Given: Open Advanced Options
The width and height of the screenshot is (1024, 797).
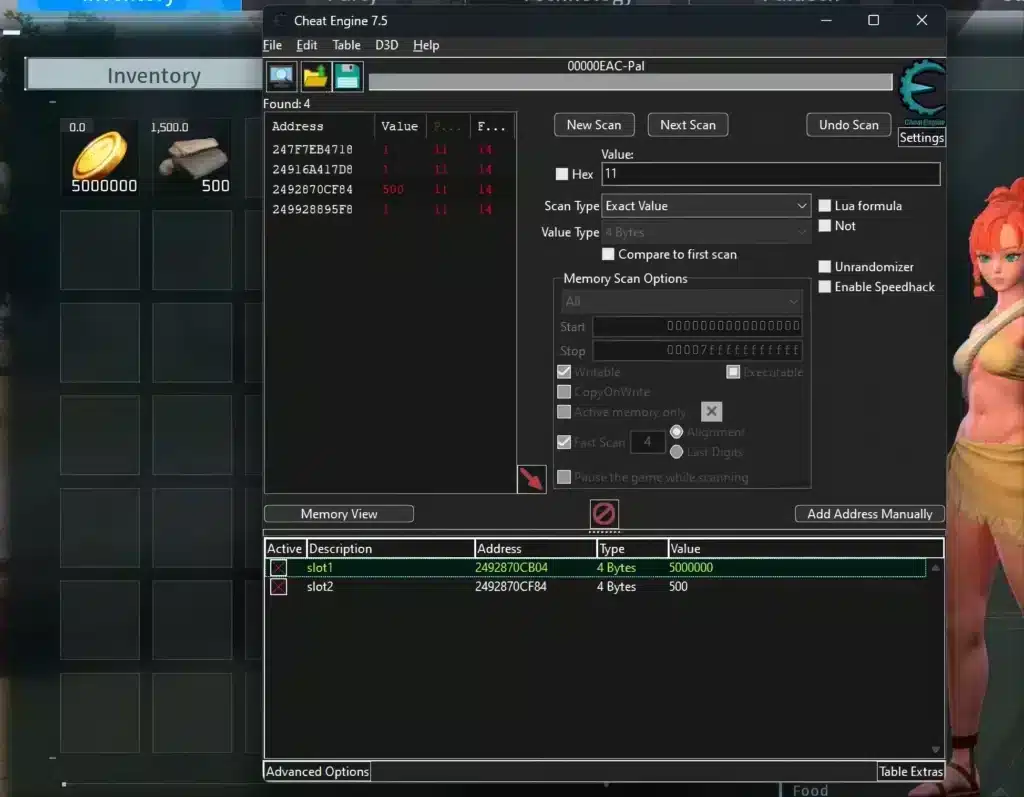Looking at the screenshot, I should tap(317, 772).
